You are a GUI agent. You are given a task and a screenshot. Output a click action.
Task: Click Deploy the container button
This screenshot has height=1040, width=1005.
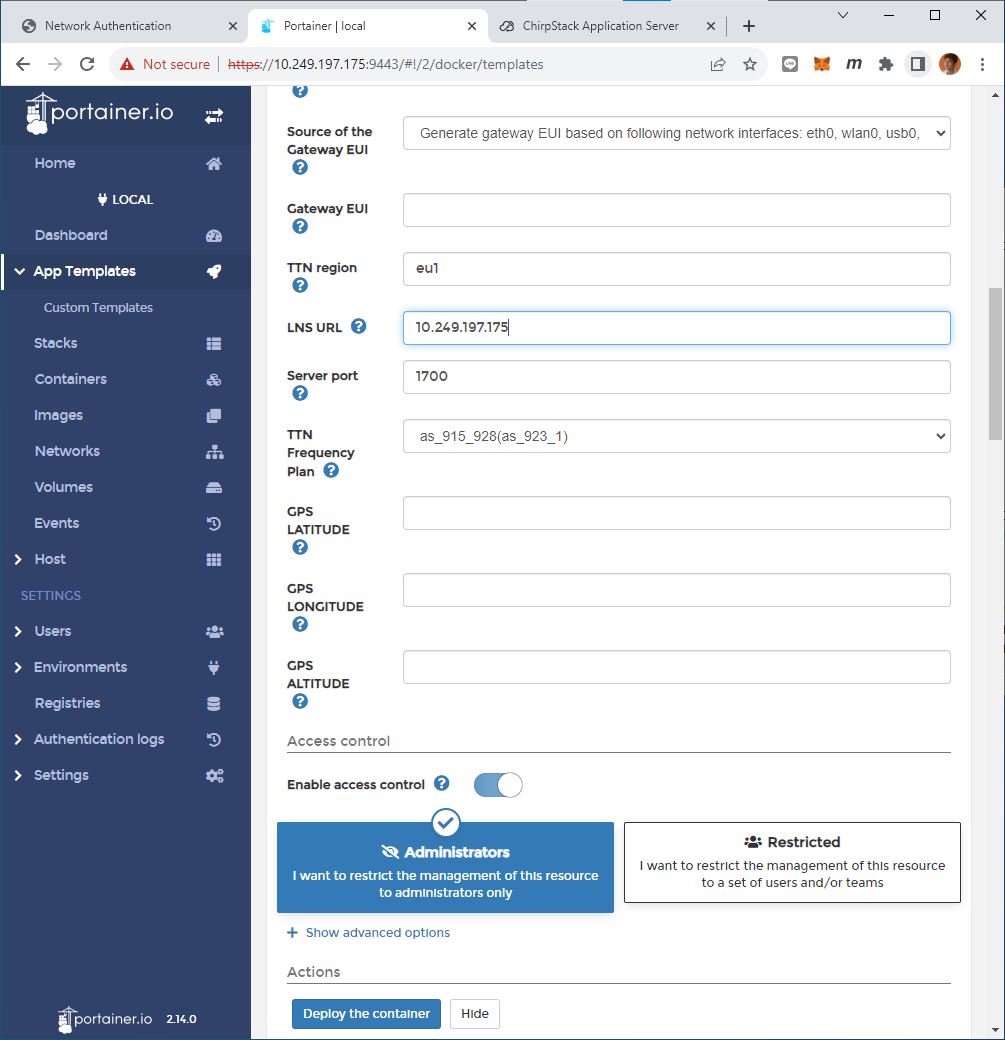click(366, 1014)
